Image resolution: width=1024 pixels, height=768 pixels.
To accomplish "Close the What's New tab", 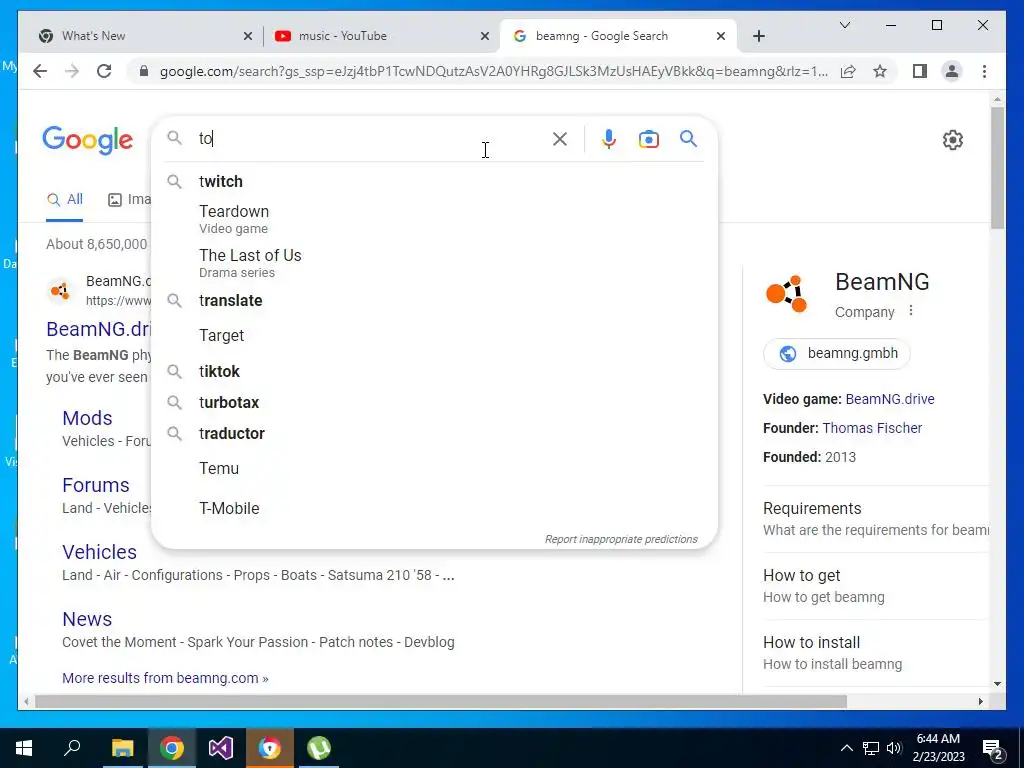I will point(248,37).
